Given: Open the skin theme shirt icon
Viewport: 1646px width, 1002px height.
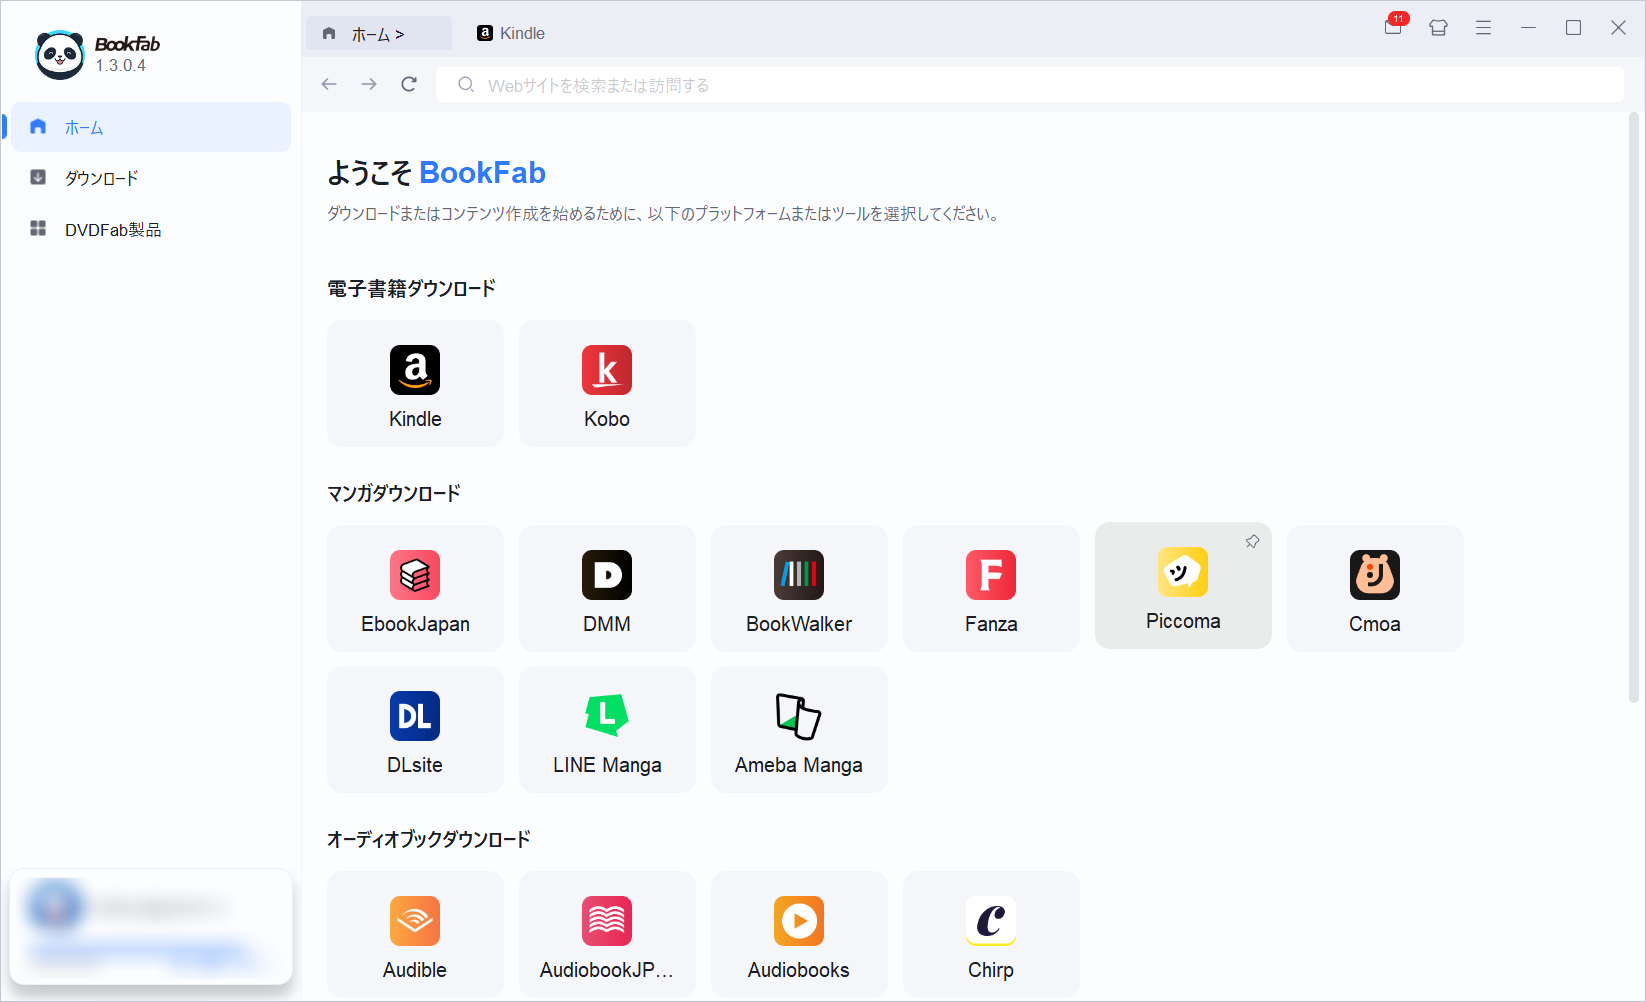Looking at the screenshot, I should pos(1438,28).
